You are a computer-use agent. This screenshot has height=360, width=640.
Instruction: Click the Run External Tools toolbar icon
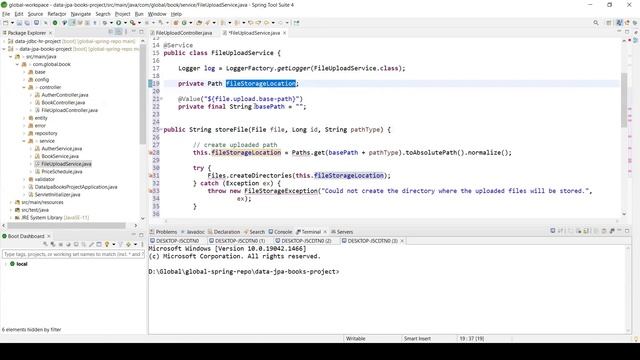pyautogui.click(x=132, y=23)
